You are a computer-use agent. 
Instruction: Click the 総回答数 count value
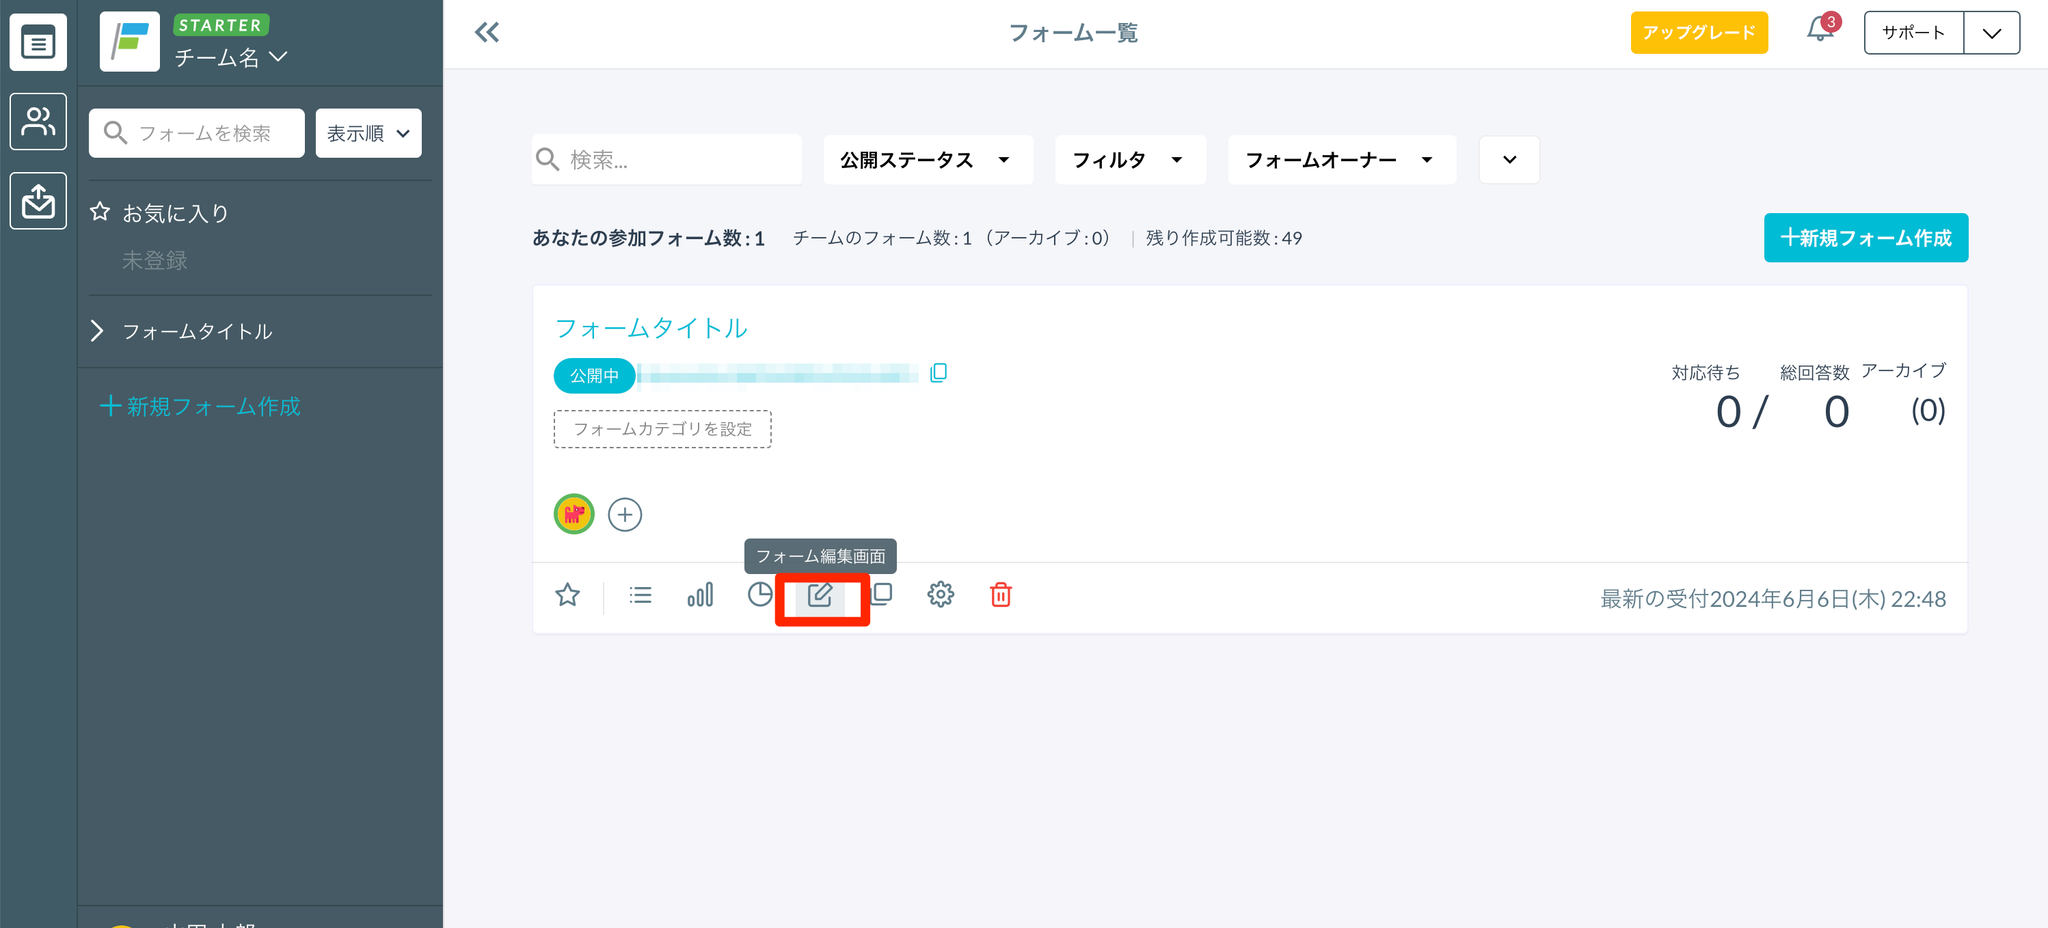1837,412
